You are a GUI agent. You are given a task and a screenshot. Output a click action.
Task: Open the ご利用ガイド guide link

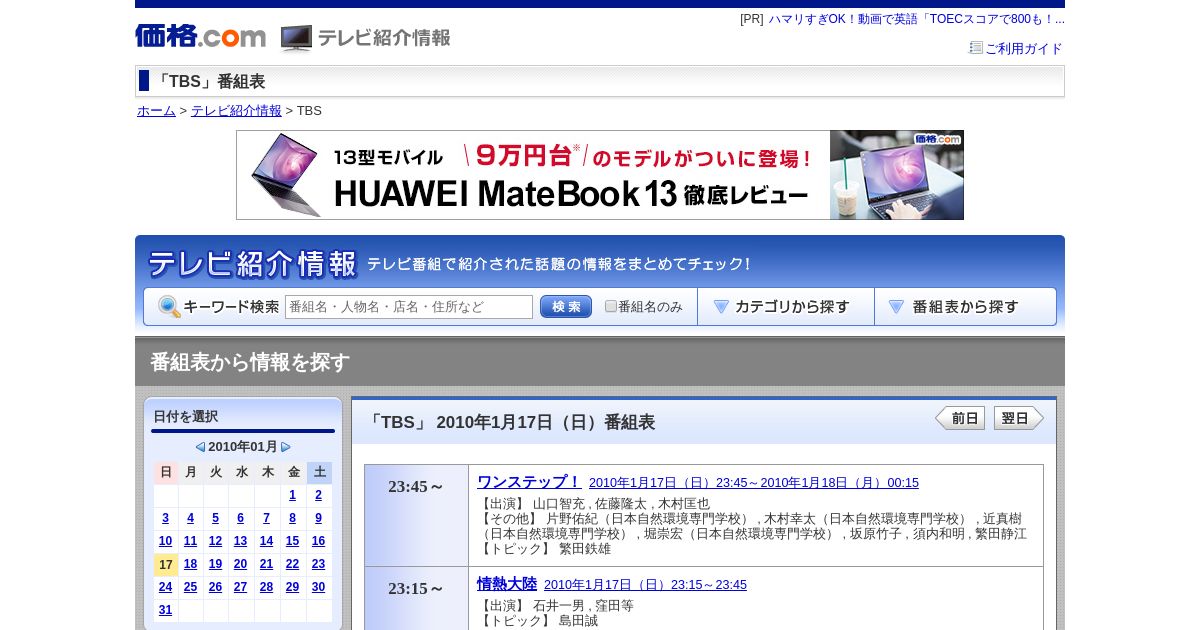[1023, 48]
